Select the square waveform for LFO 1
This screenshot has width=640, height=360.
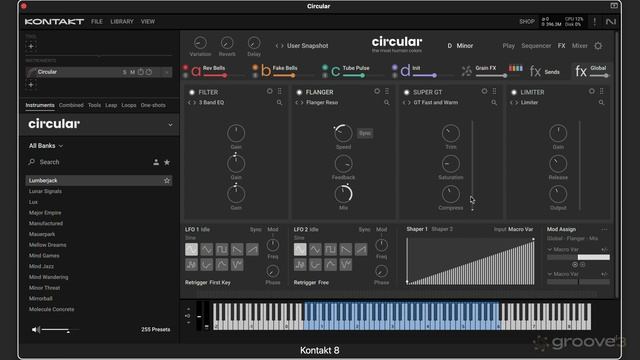point(222,249)
